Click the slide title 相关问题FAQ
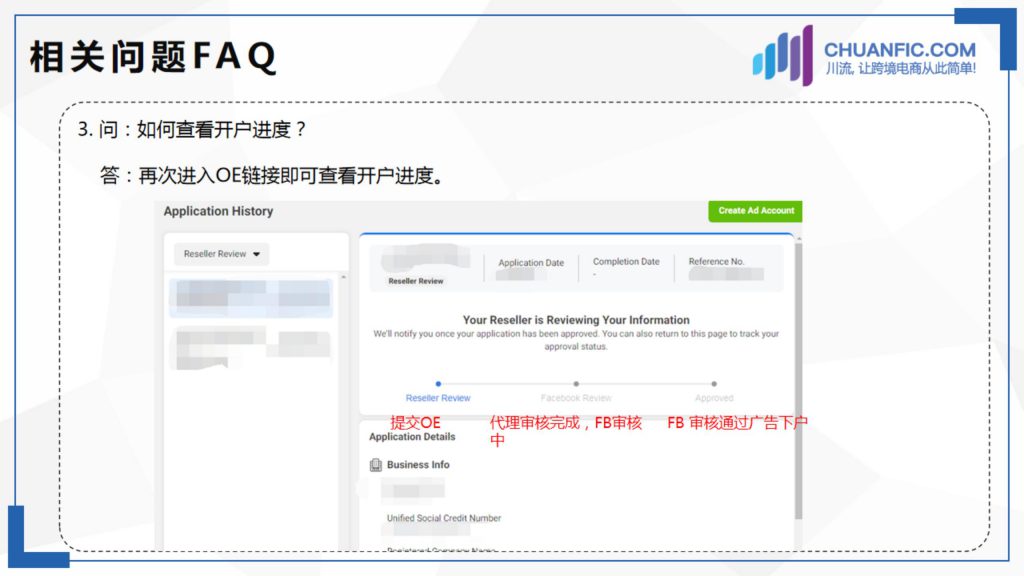 (153, 56)
